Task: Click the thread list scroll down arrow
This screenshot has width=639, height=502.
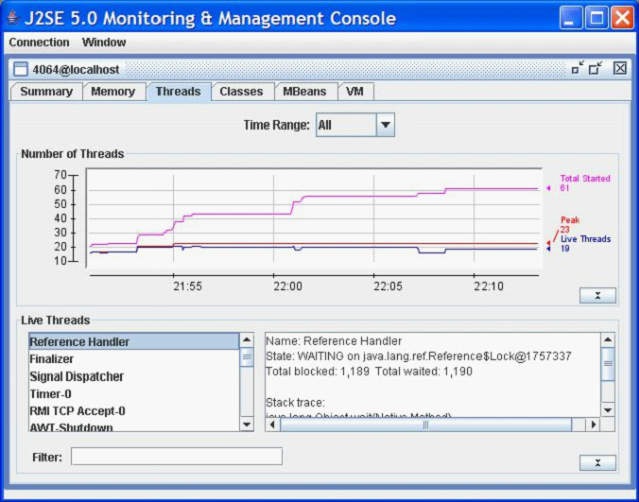Action: click(x=247, y=425)
